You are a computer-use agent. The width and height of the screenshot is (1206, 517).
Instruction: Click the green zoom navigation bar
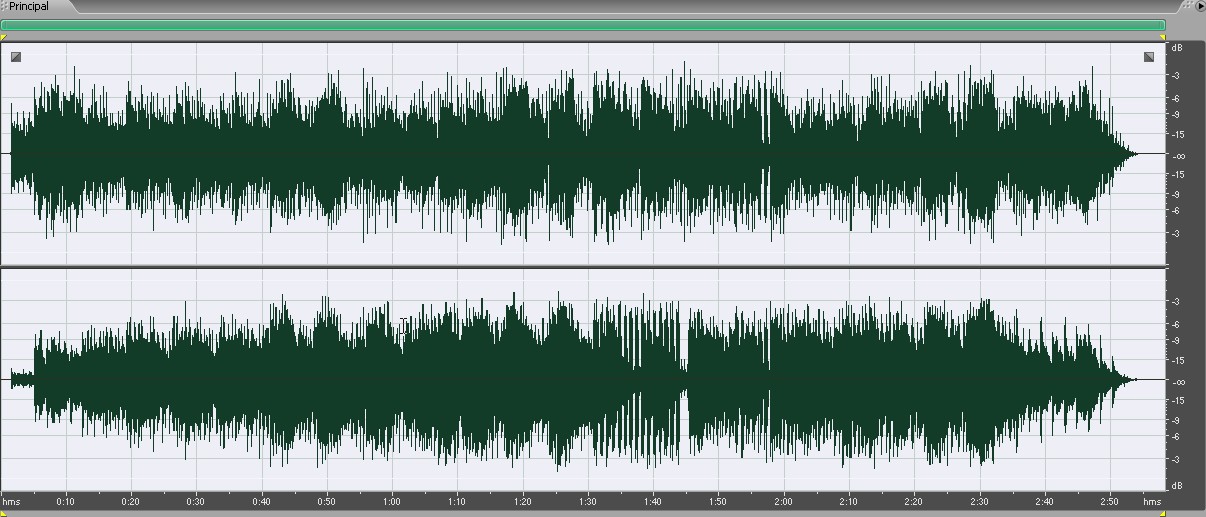point(583,25)
